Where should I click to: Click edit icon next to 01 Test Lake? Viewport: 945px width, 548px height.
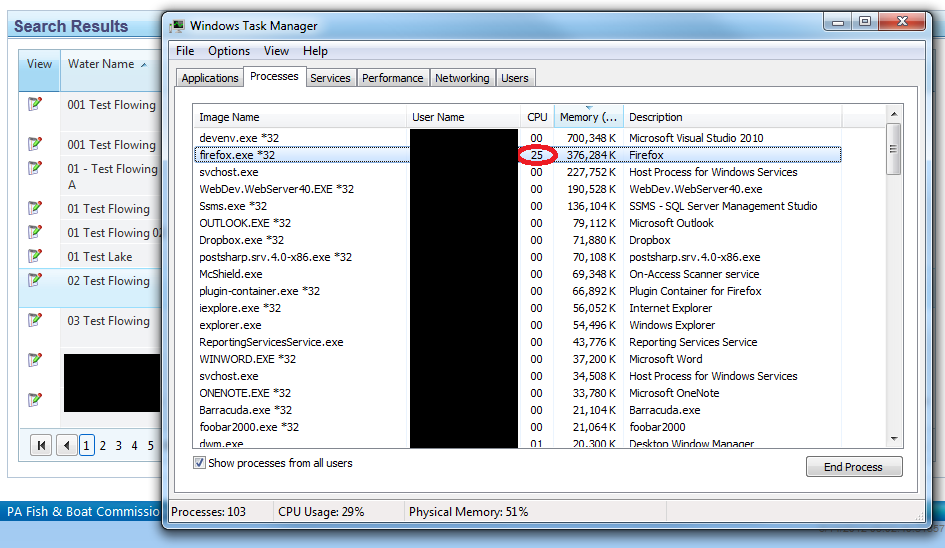pyautogui.click(x=35, y=256)
